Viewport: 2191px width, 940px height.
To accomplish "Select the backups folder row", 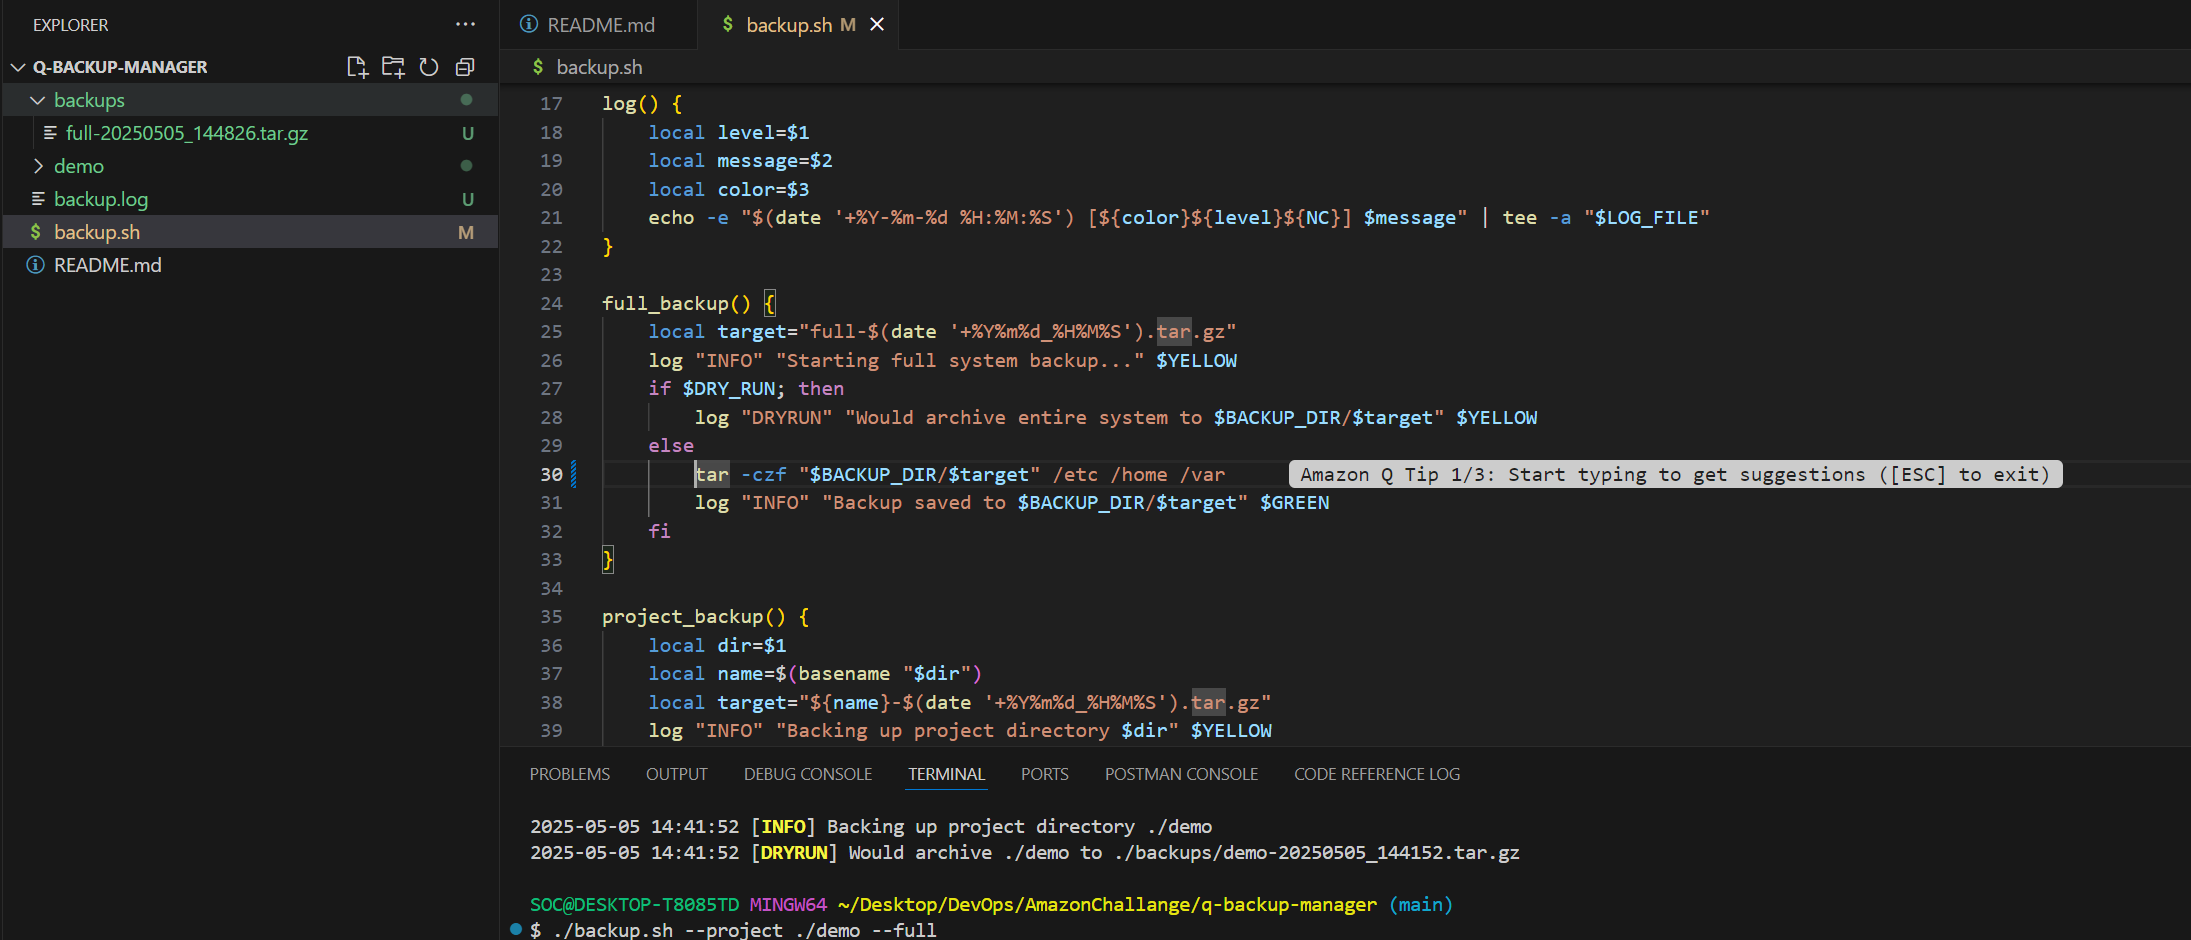I will click(x=250, y=100).
